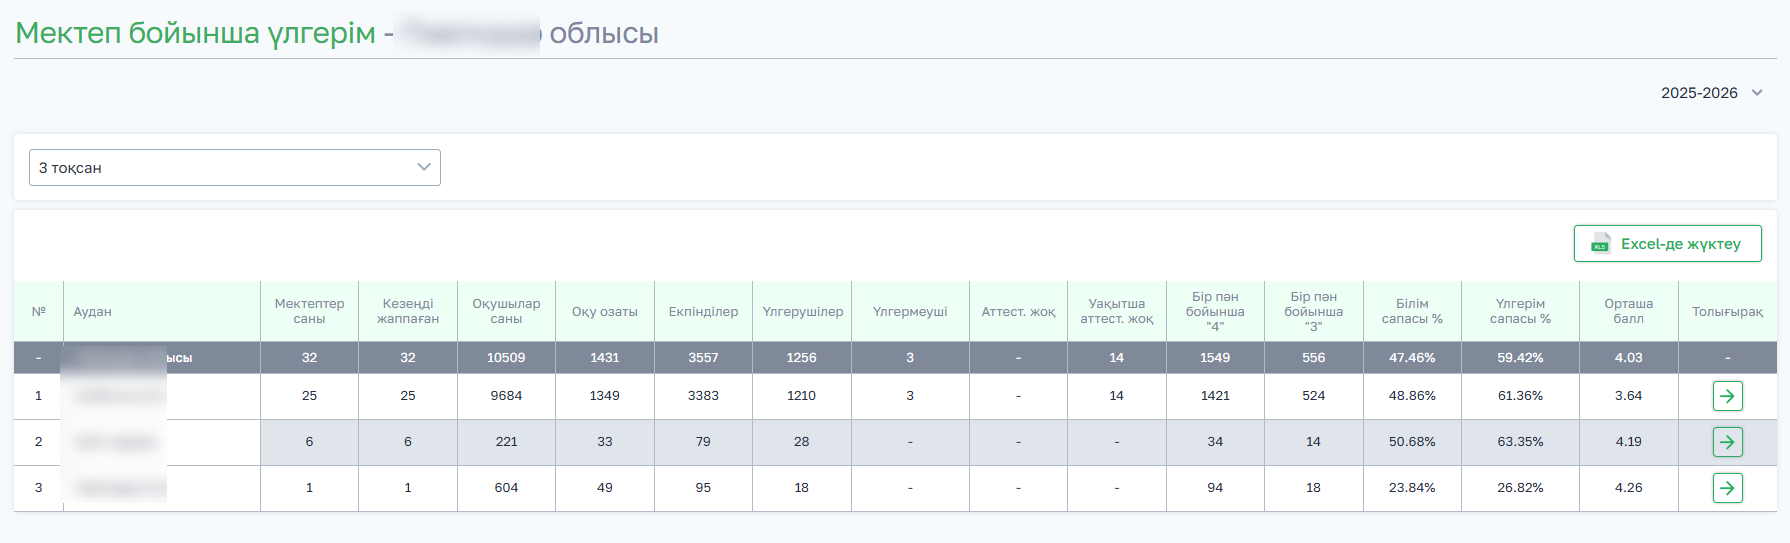Click the page title Мектеп бойынша үлгерім
Screen dimensions: 1790x543
coord(196,33)
